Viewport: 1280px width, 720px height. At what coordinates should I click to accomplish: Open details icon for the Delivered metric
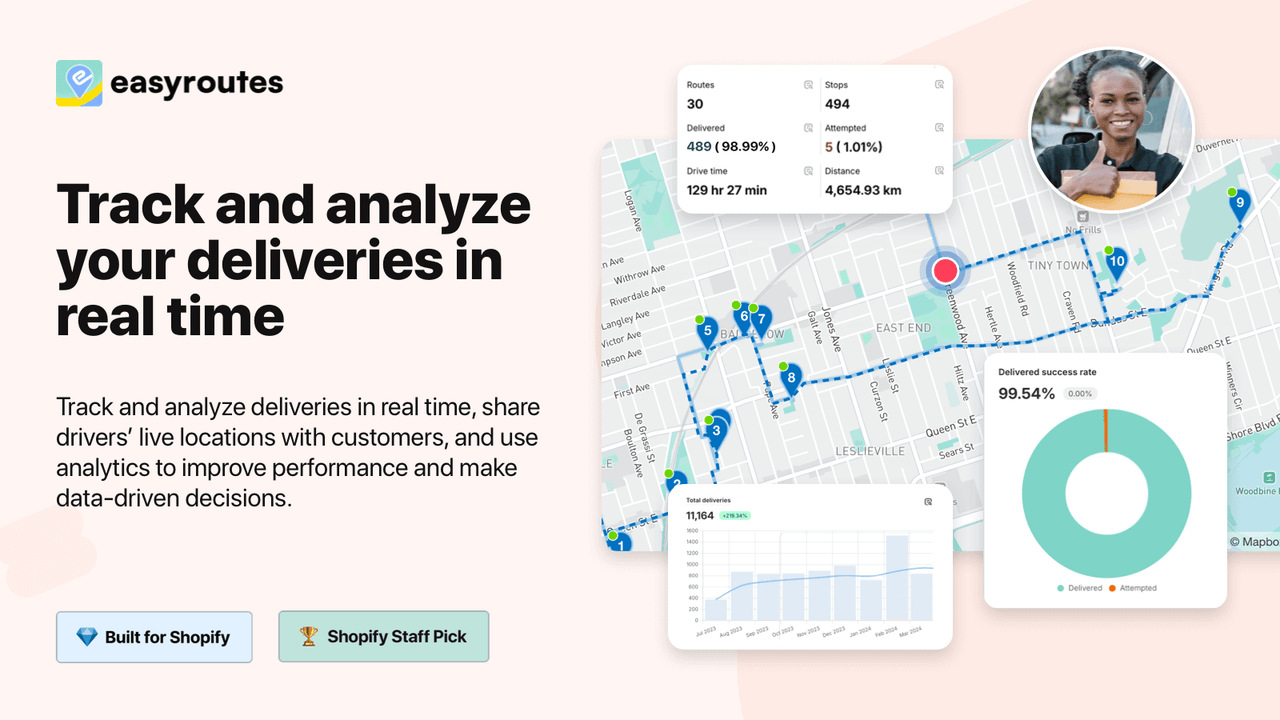click(x=808, y=128)
